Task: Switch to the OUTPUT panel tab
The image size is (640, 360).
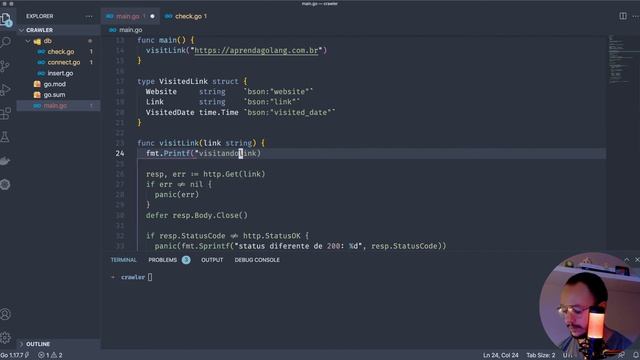Action: [x=212, y=260]
